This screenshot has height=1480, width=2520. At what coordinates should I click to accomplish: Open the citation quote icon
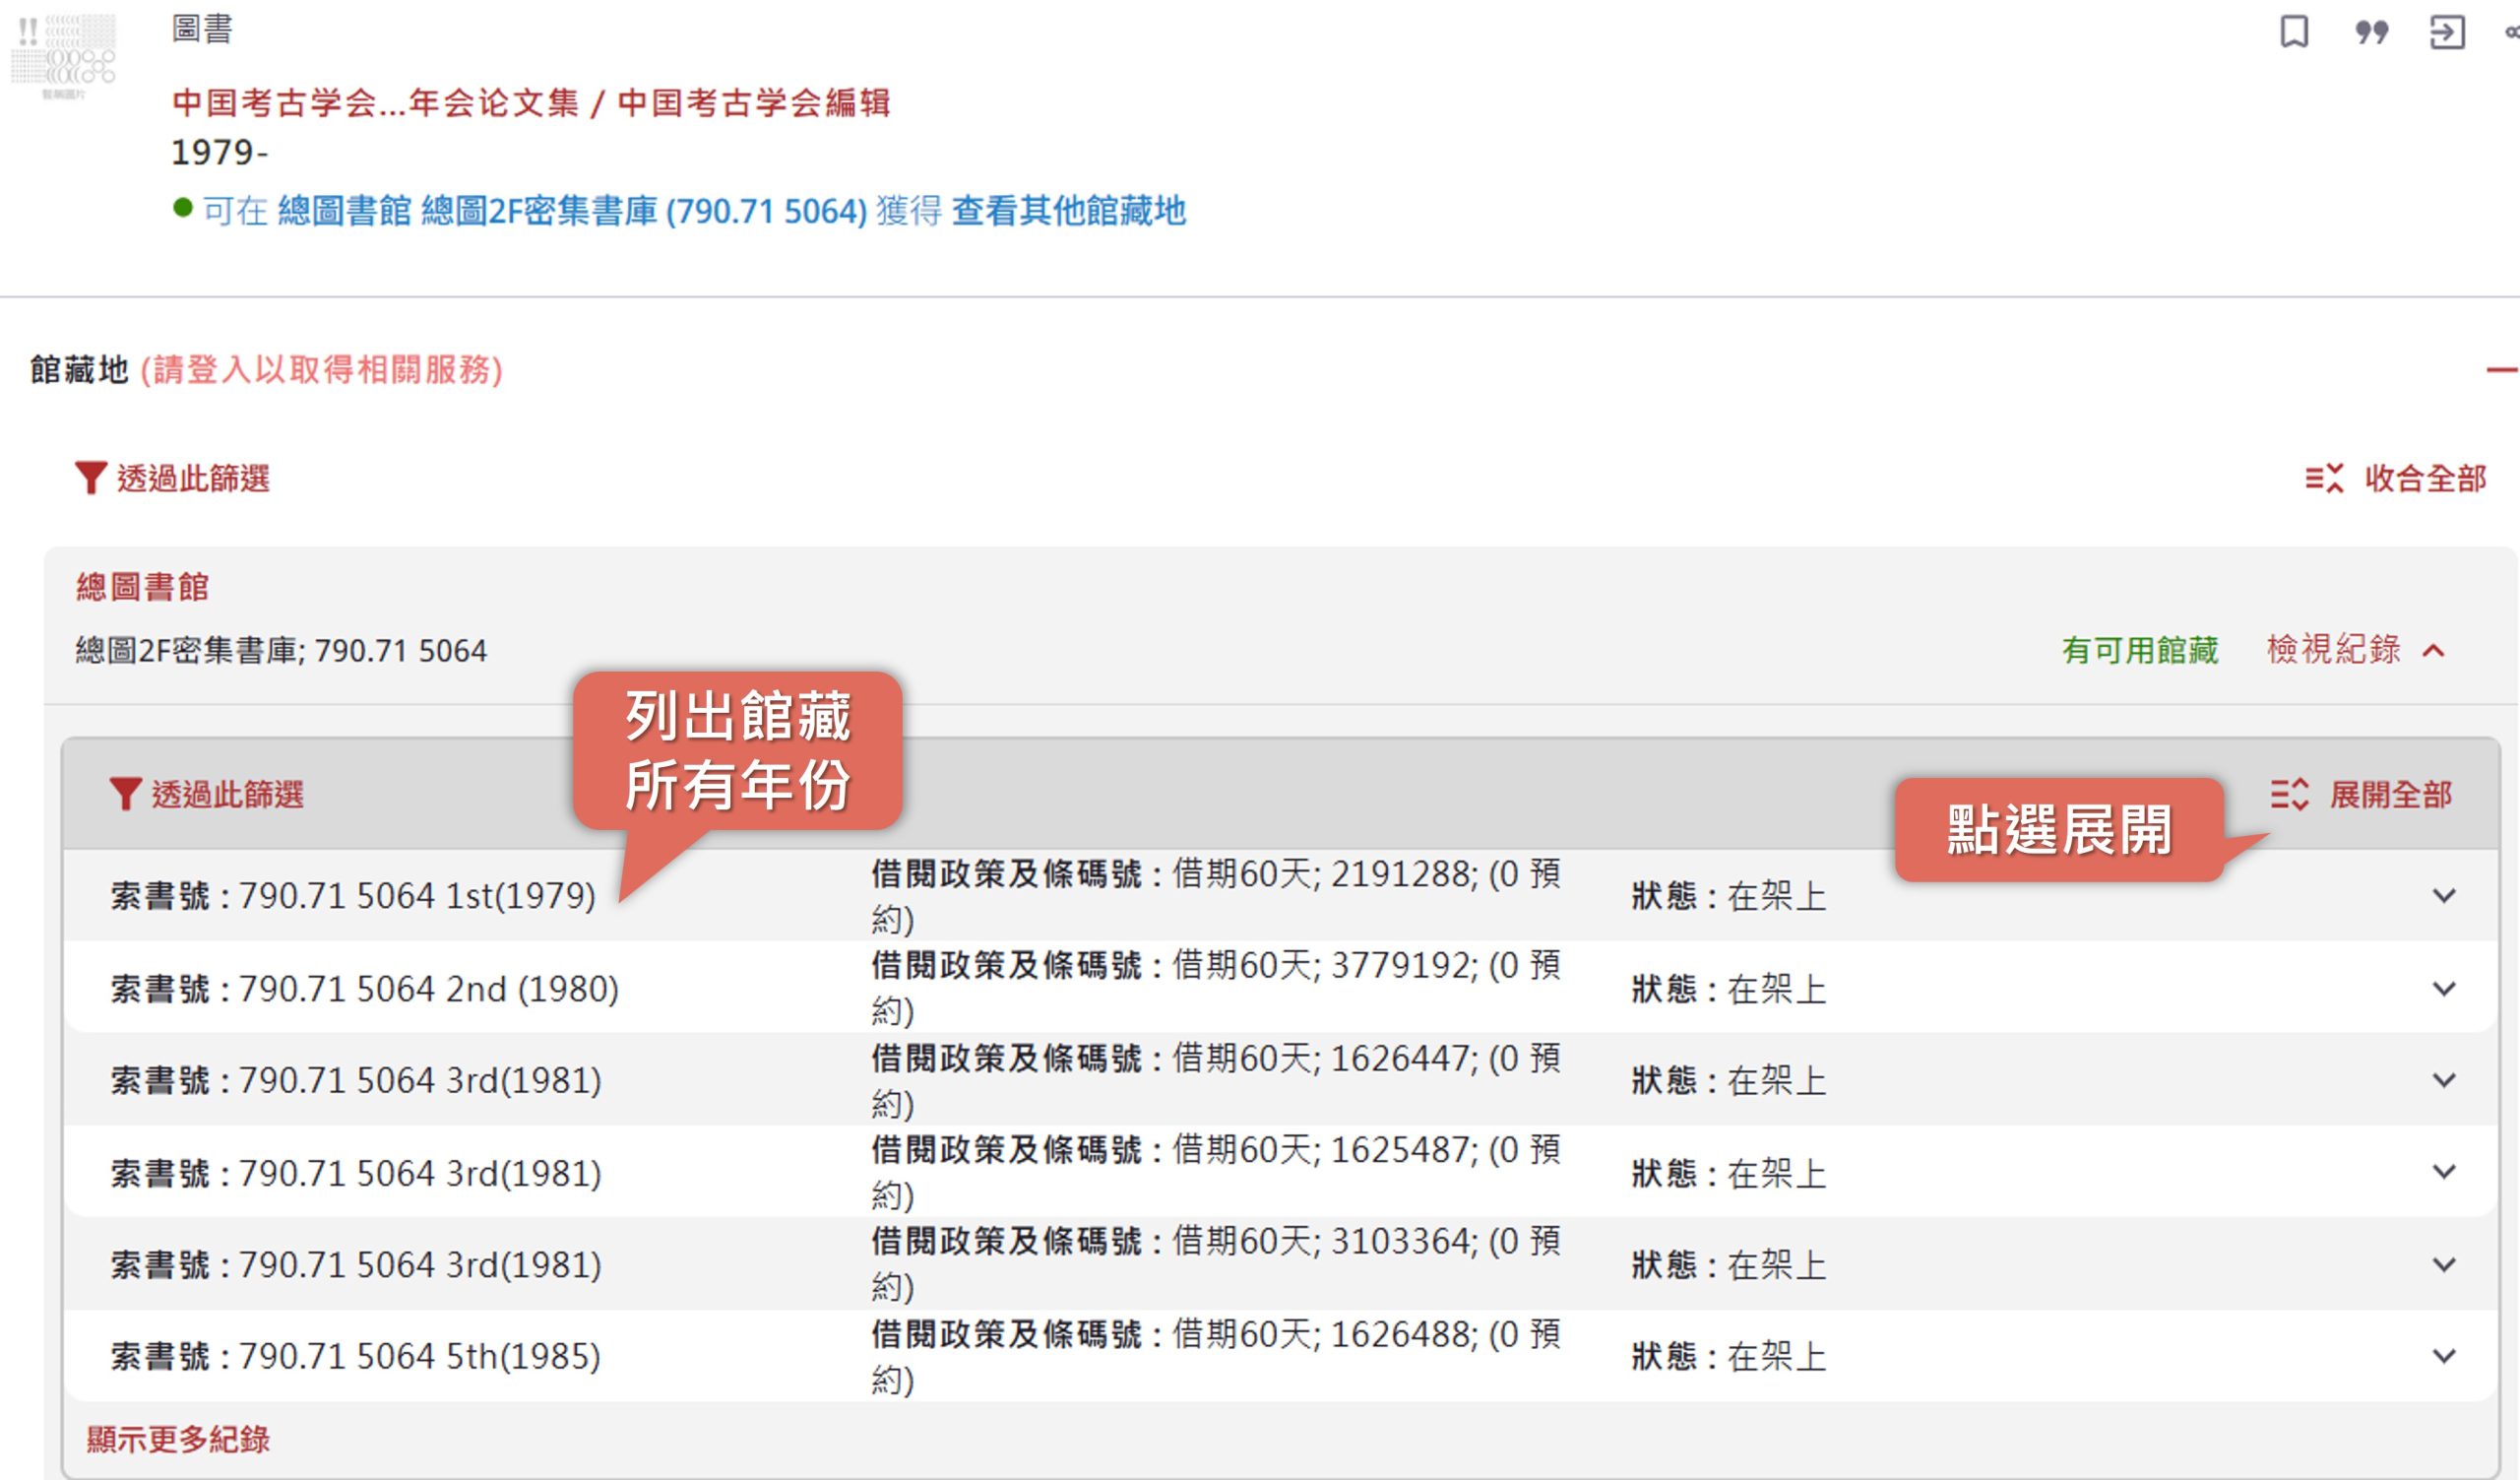[x=2371, y=32]
